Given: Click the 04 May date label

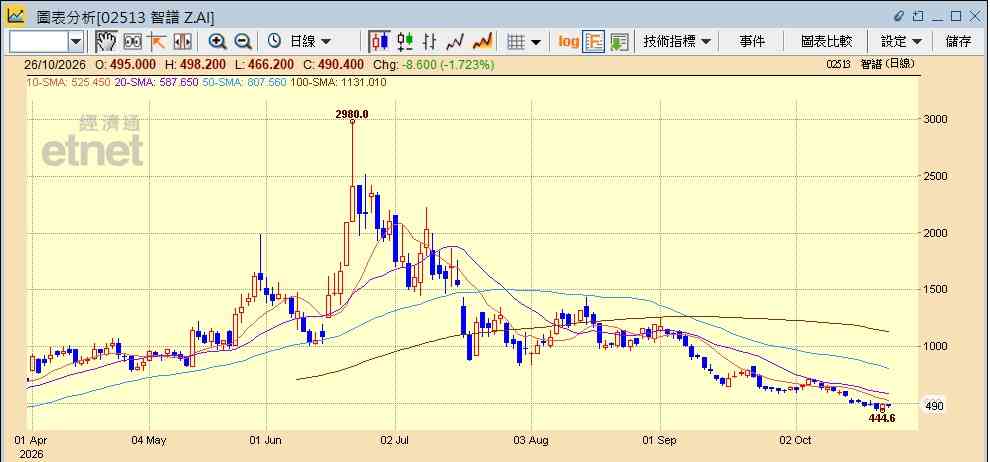Looking at the screenshot, I should tap(150, 441).
